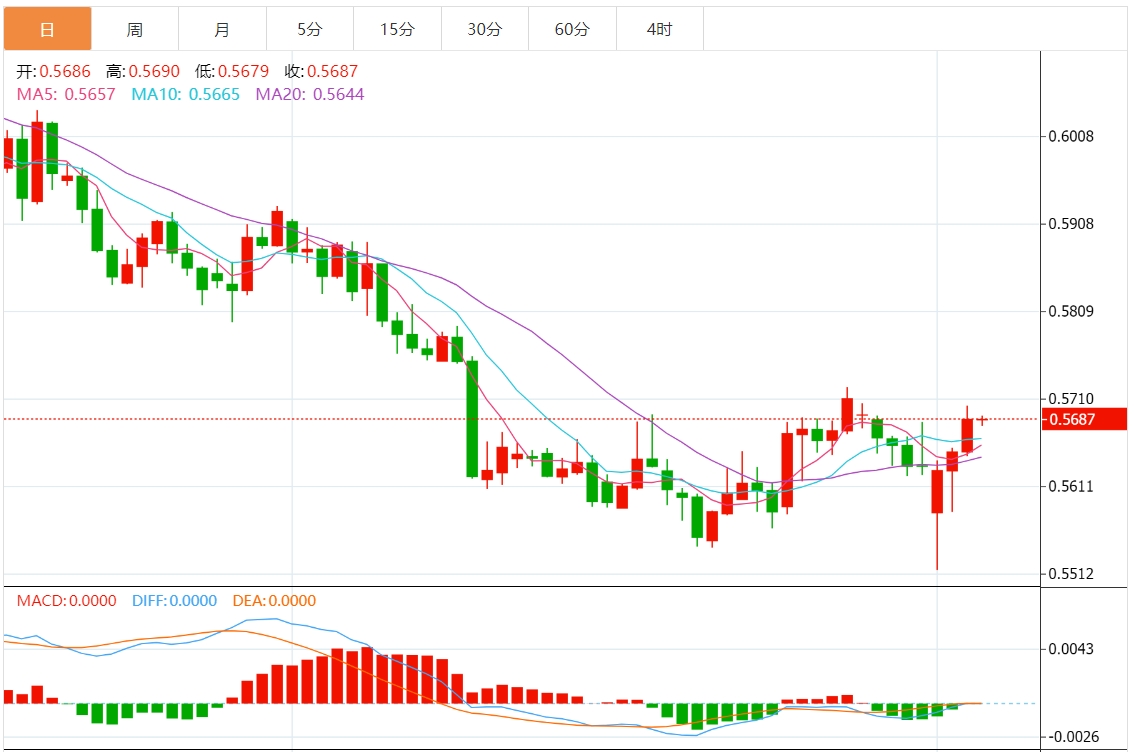Open the 5分 five-minute chart tab
Viewport: 1137px width, 752px height.
coord(310,29)
